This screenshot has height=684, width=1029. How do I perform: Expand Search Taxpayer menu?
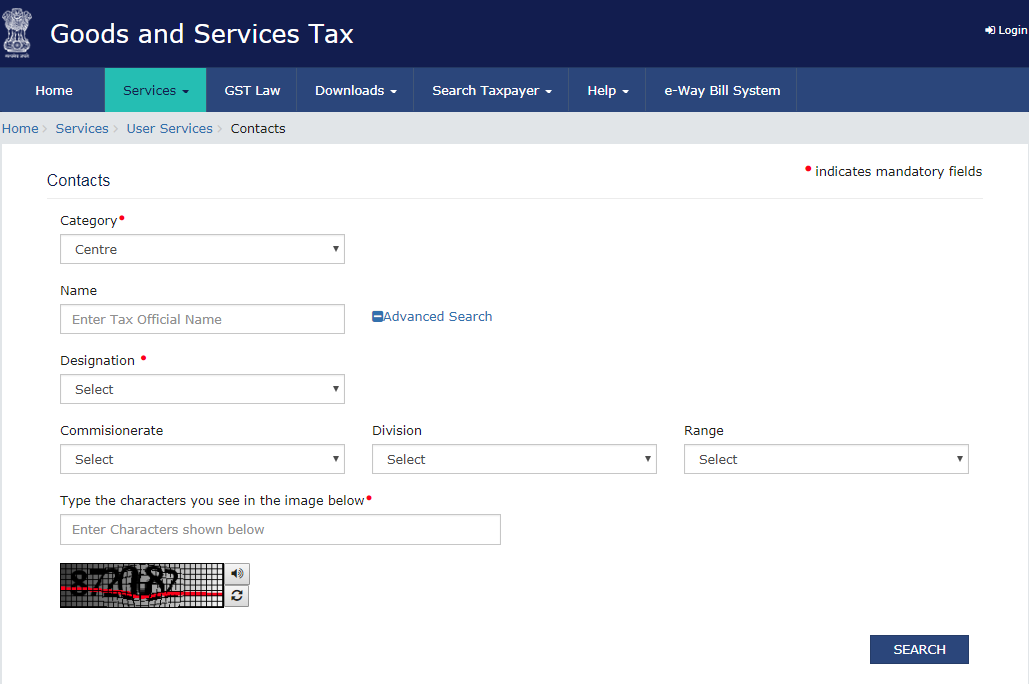(492, 90)
